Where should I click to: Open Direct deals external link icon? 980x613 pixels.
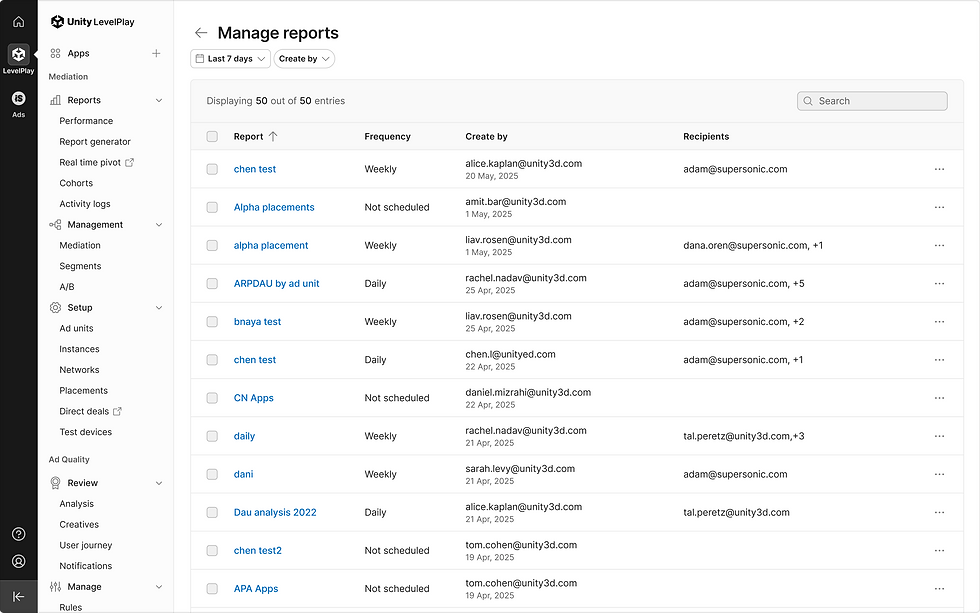tap(118, 411)
